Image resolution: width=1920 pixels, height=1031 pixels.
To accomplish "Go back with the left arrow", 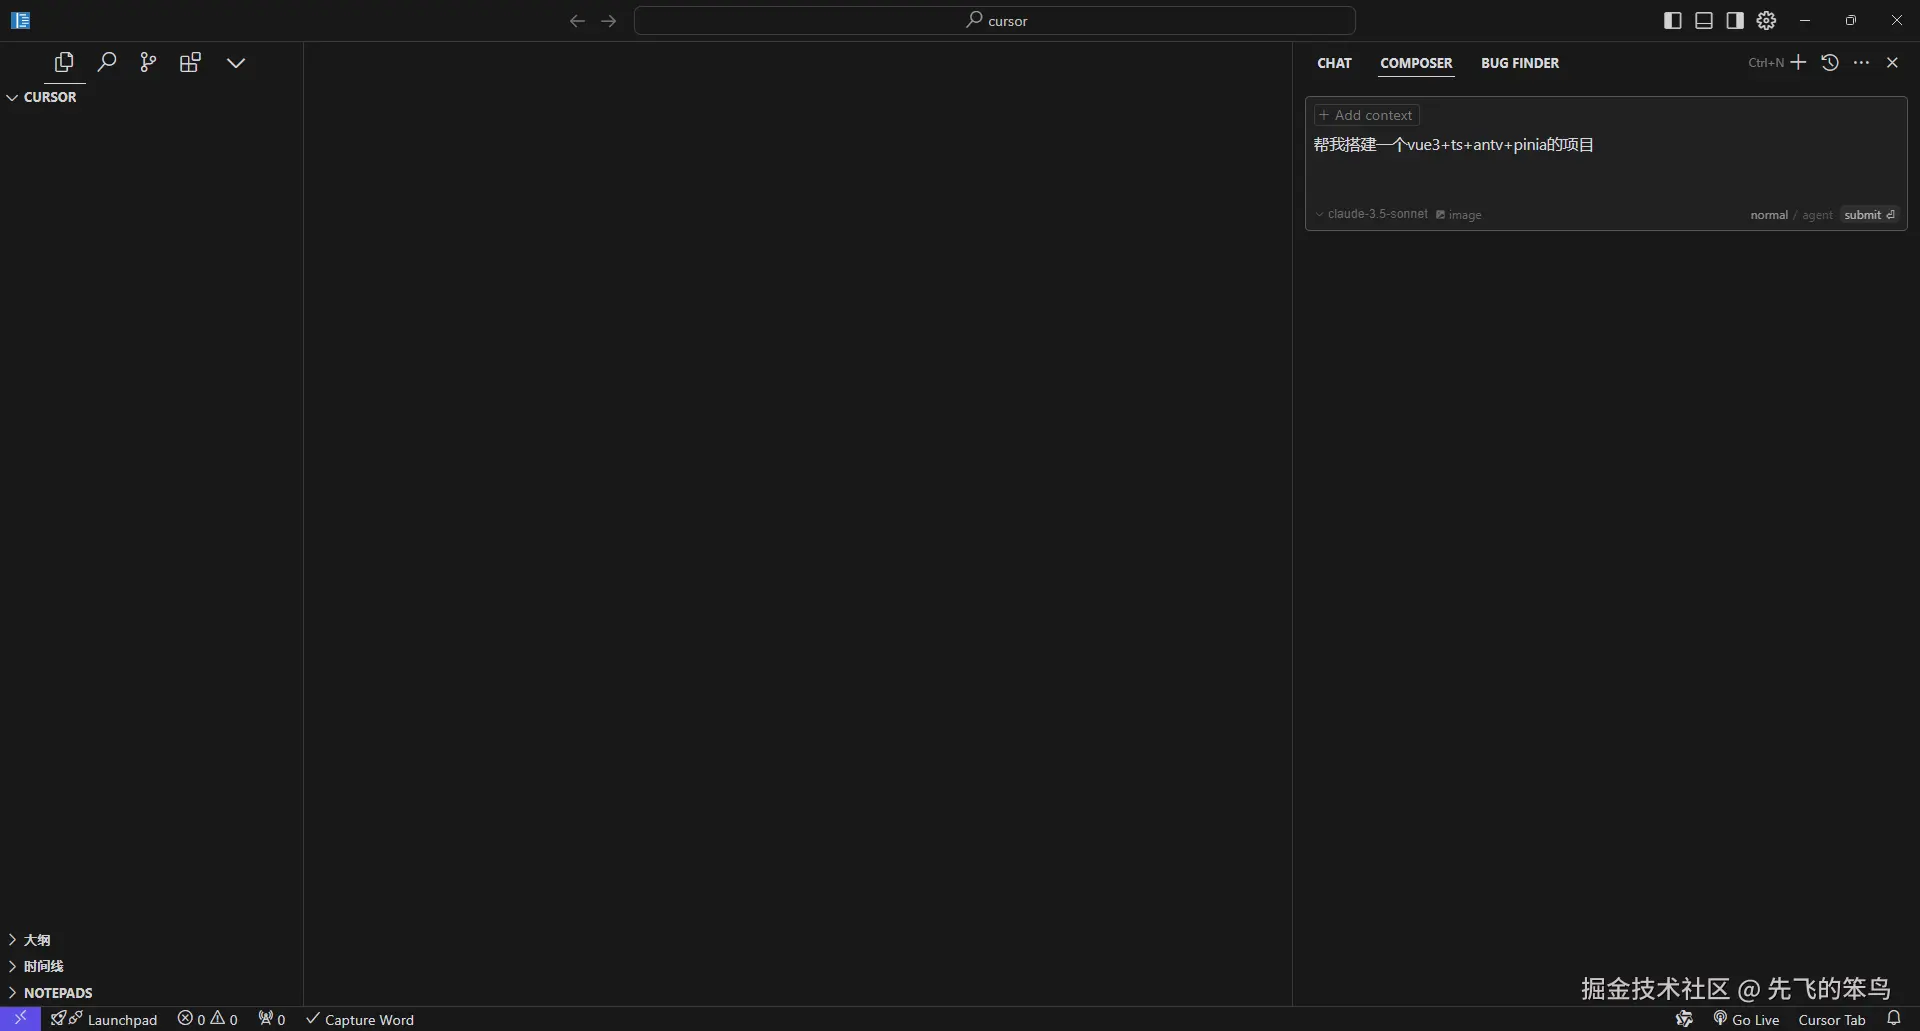I will (x=577, y=20).
